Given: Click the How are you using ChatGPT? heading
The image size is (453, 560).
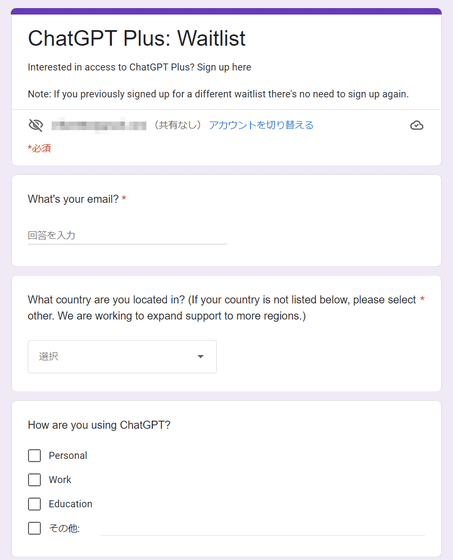Looking at the screenshot, I should pyautogui.click(x=99, y=425).
